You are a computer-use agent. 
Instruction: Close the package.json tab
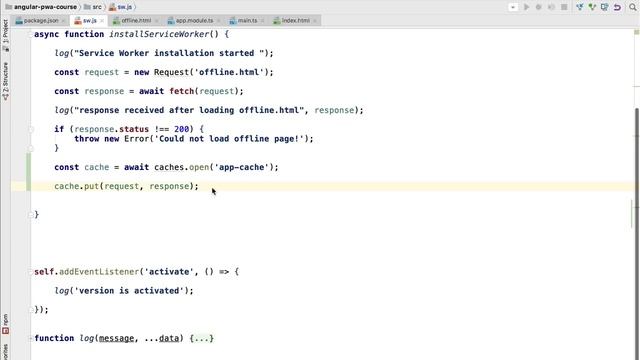tap(63, 21)
